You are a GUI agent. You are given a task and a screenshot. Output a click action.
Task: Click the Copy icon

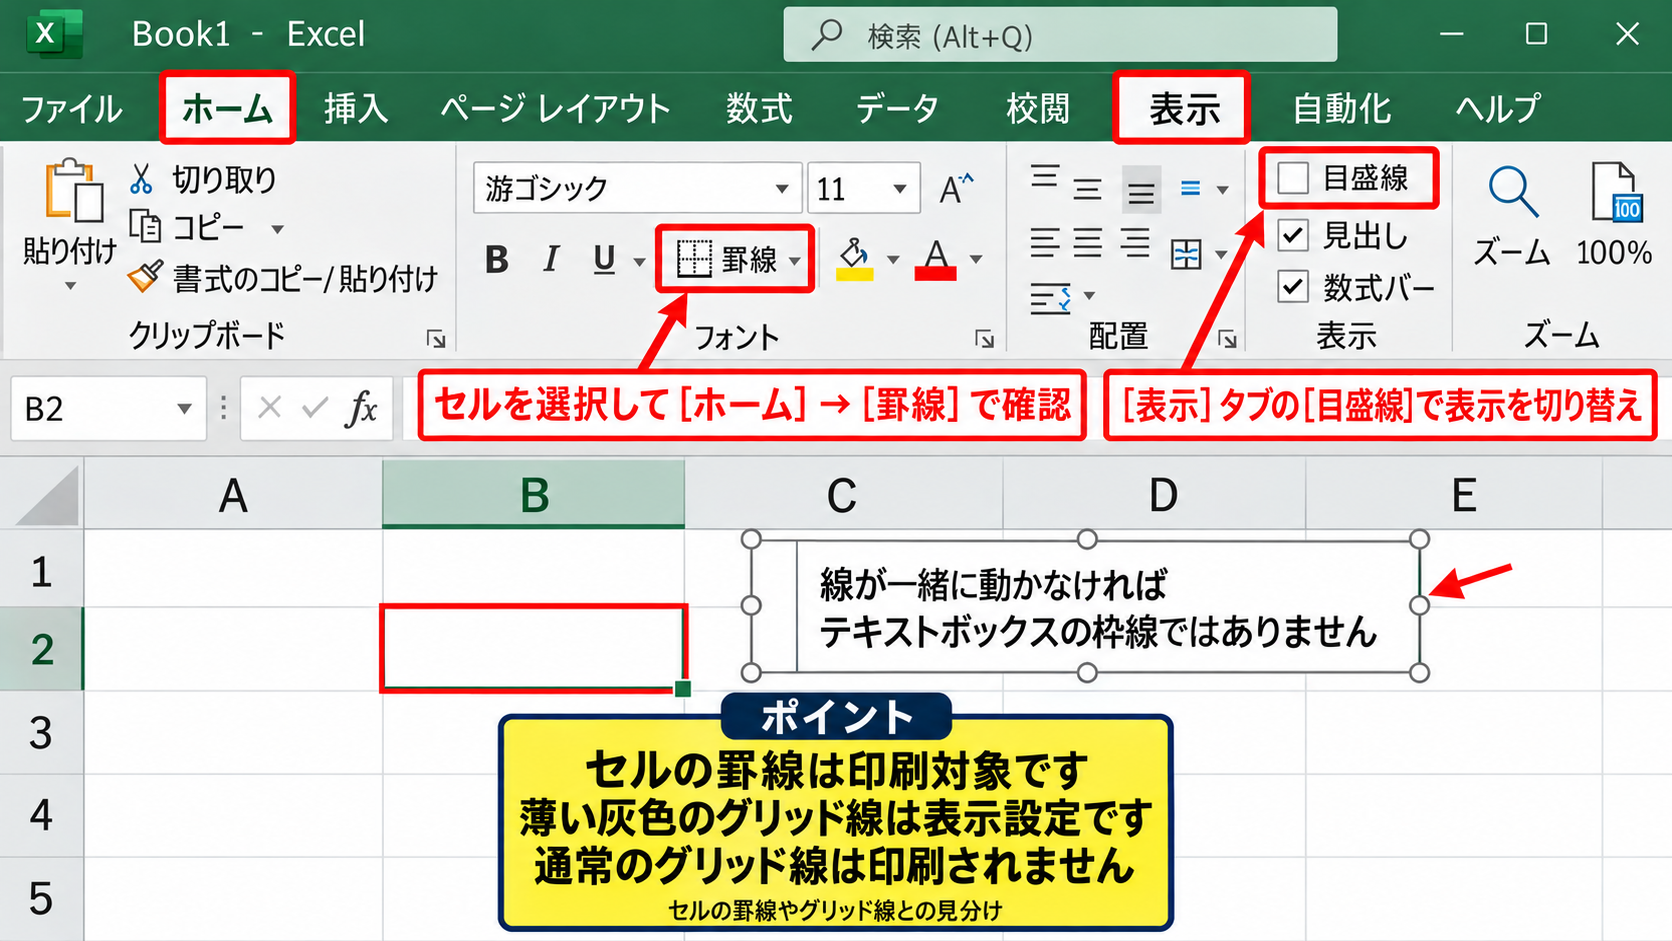tap(146, 227)
